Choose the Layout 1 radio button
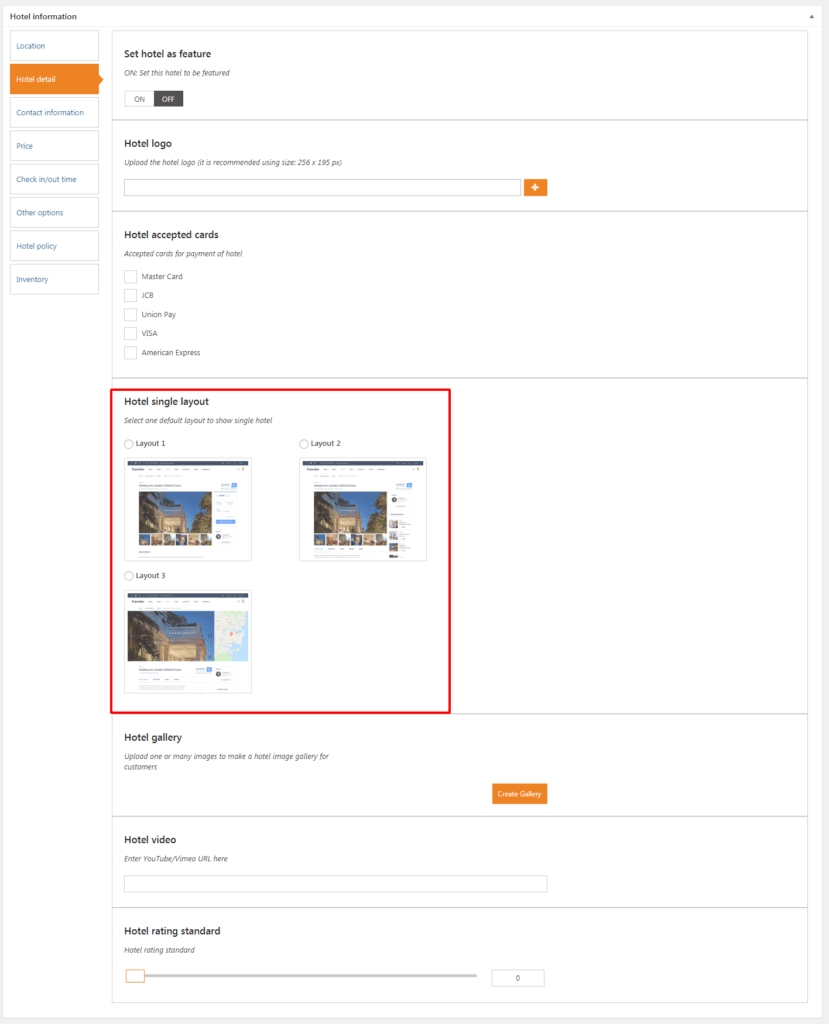Viewport: 829px width, 1024px height. coord(129,444)
